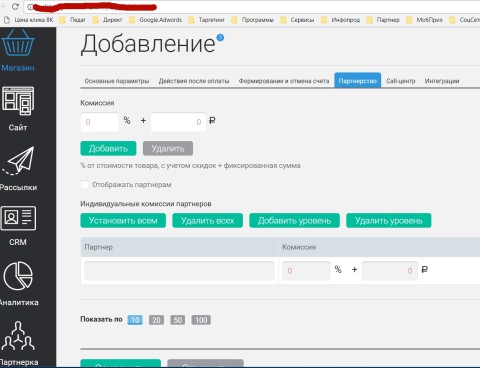Enable the Отображать партнерам checkbox

[x=84, y=184]
